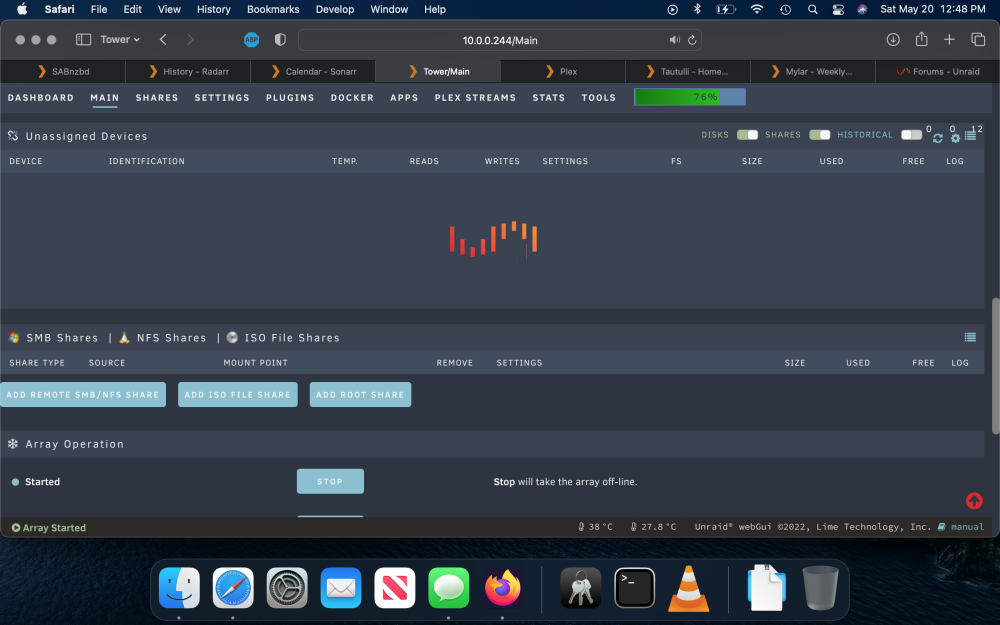Open the TOOLS menu
Viewport: 1000px width, 625px height.
[598, 98]
